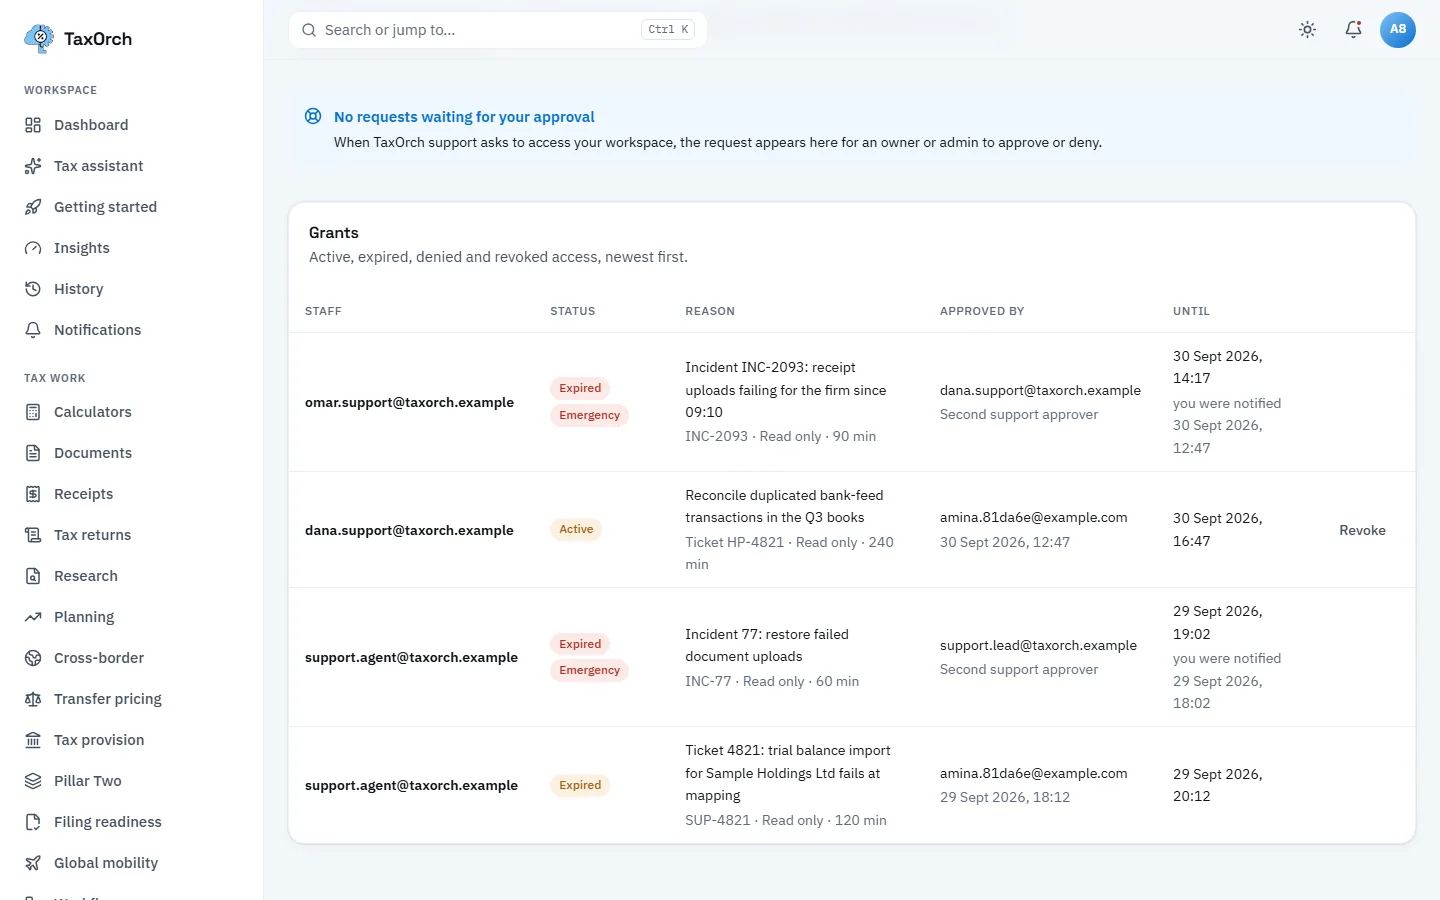Select dana.support@taxorch.example staff cell
The image size is (1440, 900).
[x=409, y=530]
